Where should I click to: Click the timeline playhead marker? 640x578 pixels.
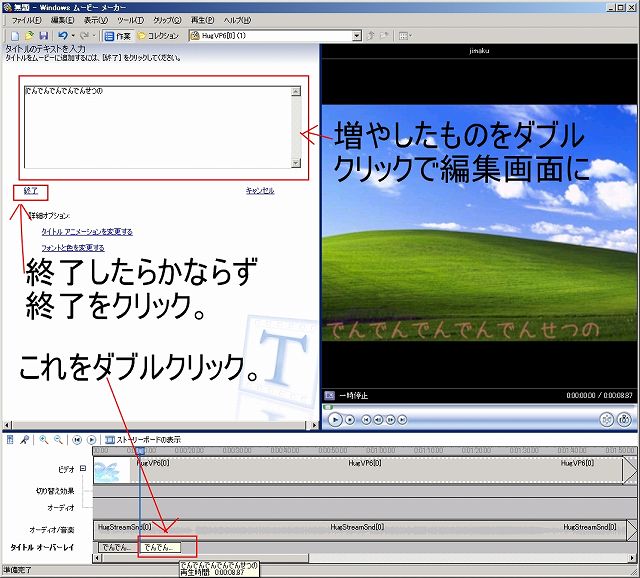point(140,451)
